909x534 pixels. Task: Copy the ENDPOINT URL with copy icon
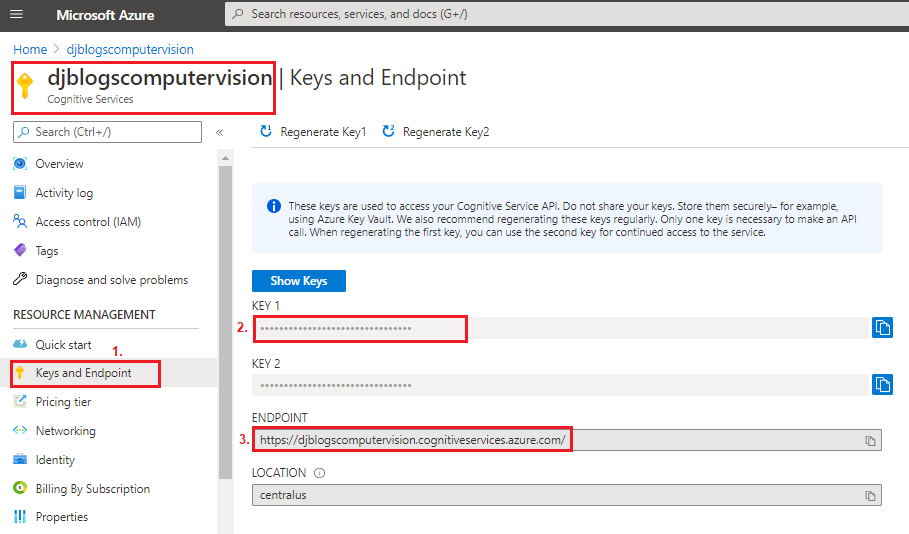pos(870,441)
